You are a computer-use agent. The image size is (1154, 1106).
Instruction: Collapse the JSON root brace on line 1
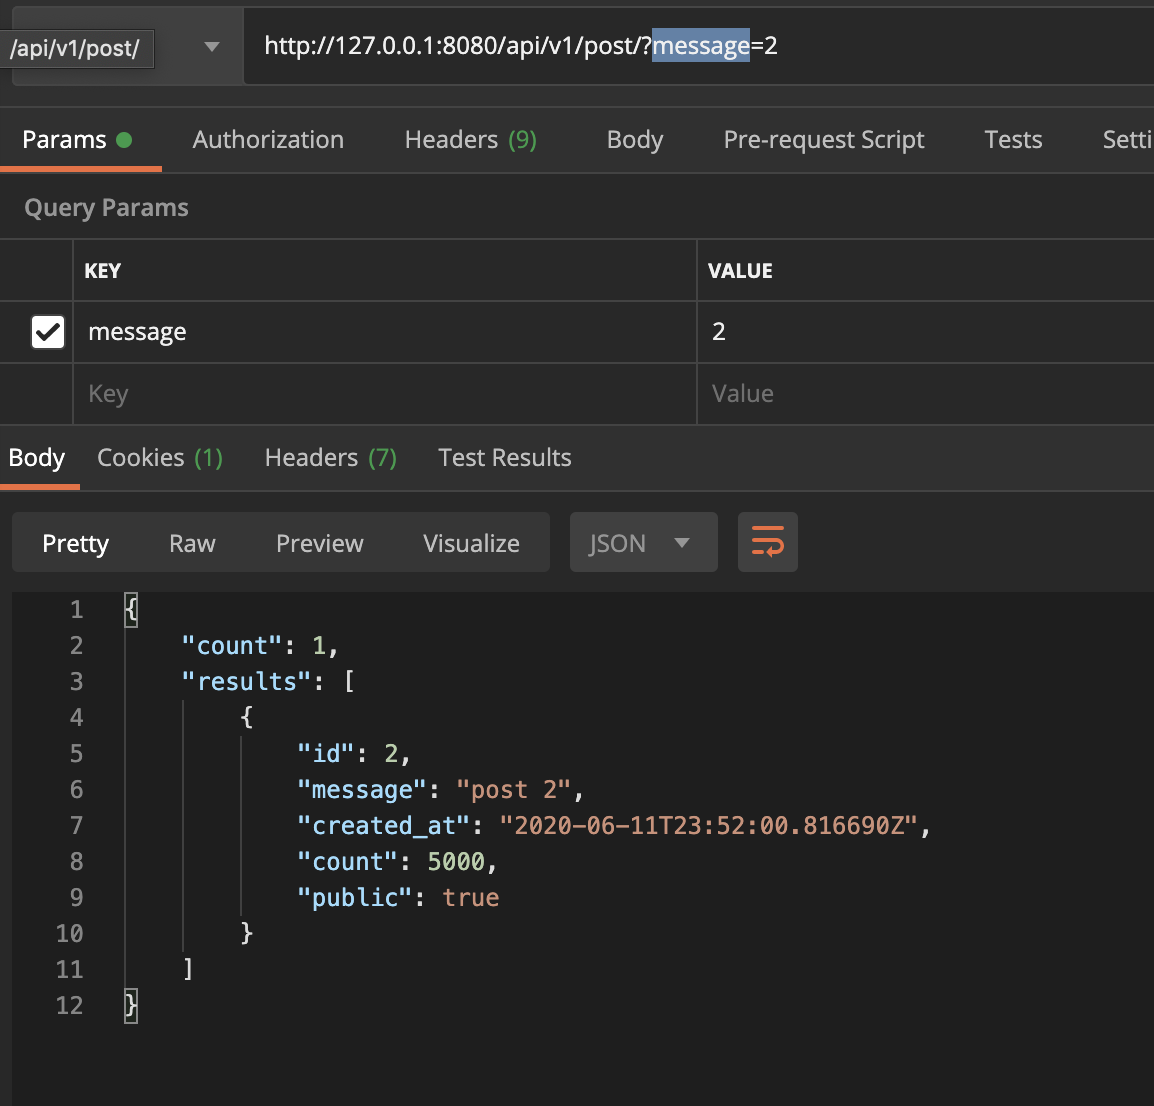pos(131,609)
